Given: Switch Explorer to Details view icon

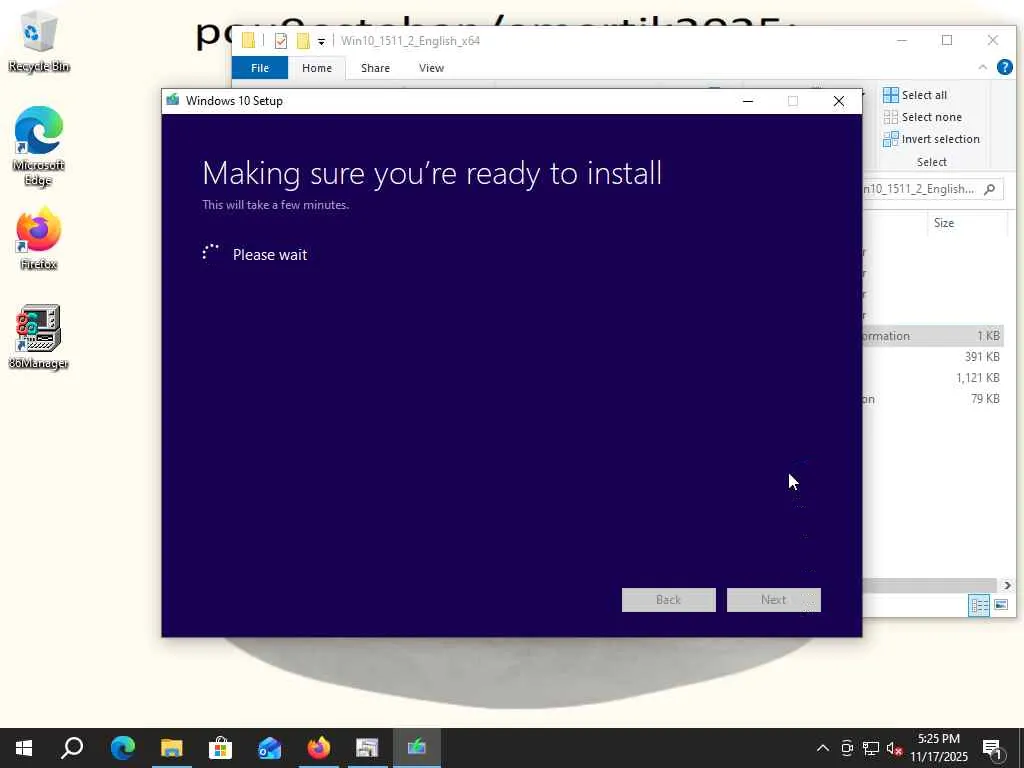Looking at the screenshot, I should coord(979,605).
